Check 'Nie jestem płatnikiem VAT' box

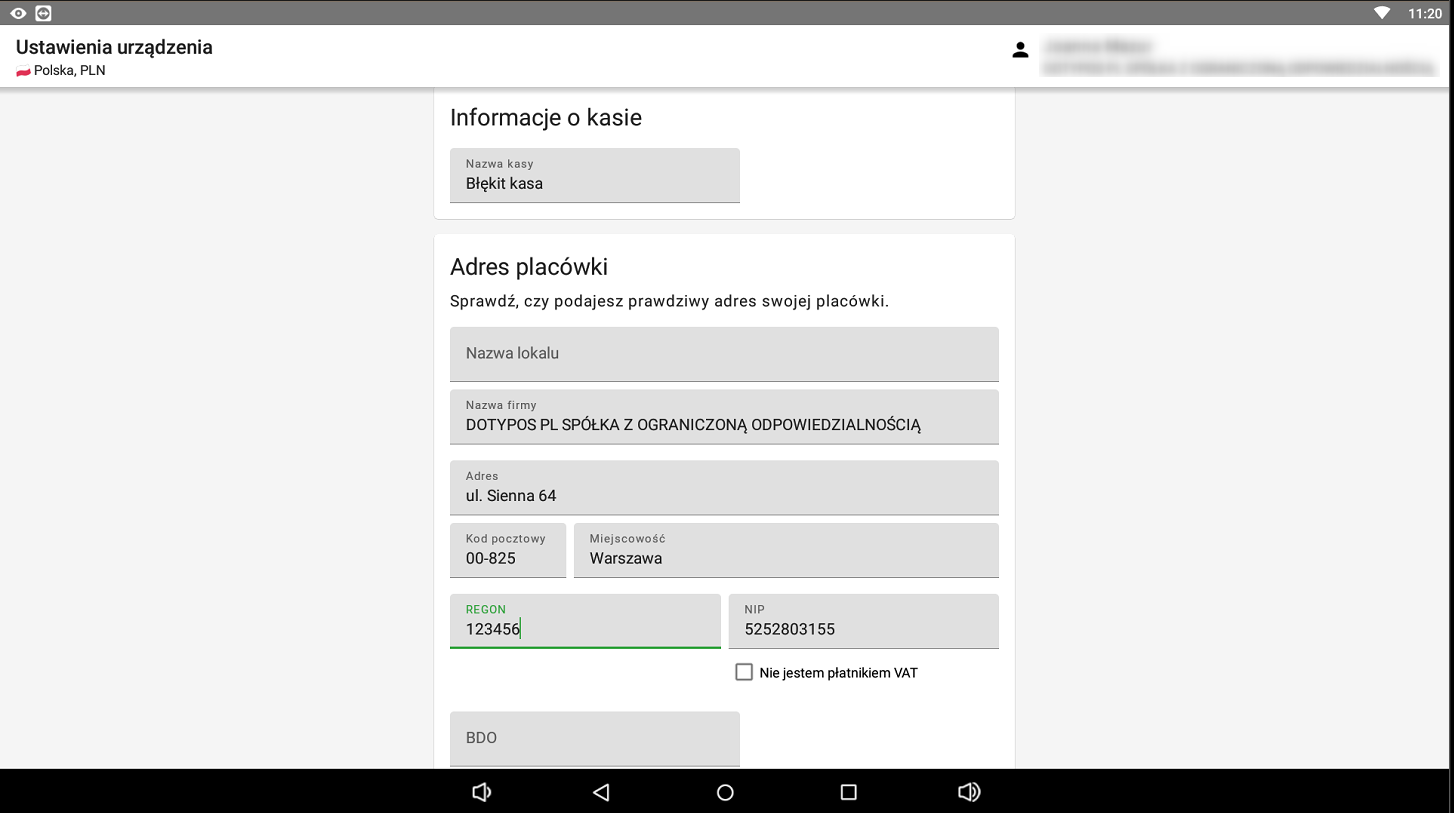click(744, 672)
